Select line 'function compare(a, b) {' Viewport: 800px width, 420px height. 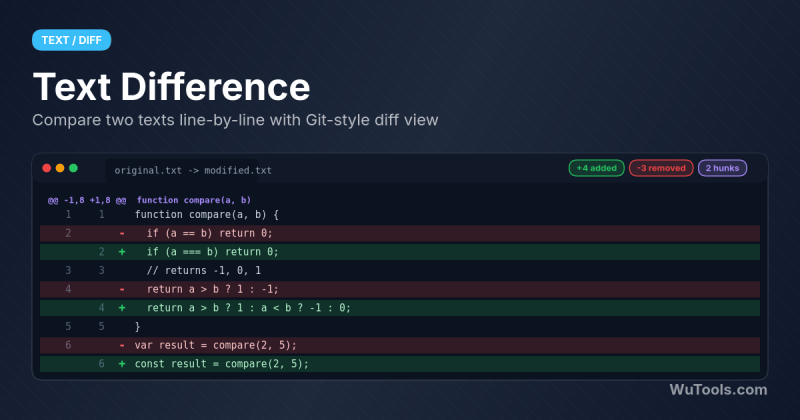[x=400, y=215]
